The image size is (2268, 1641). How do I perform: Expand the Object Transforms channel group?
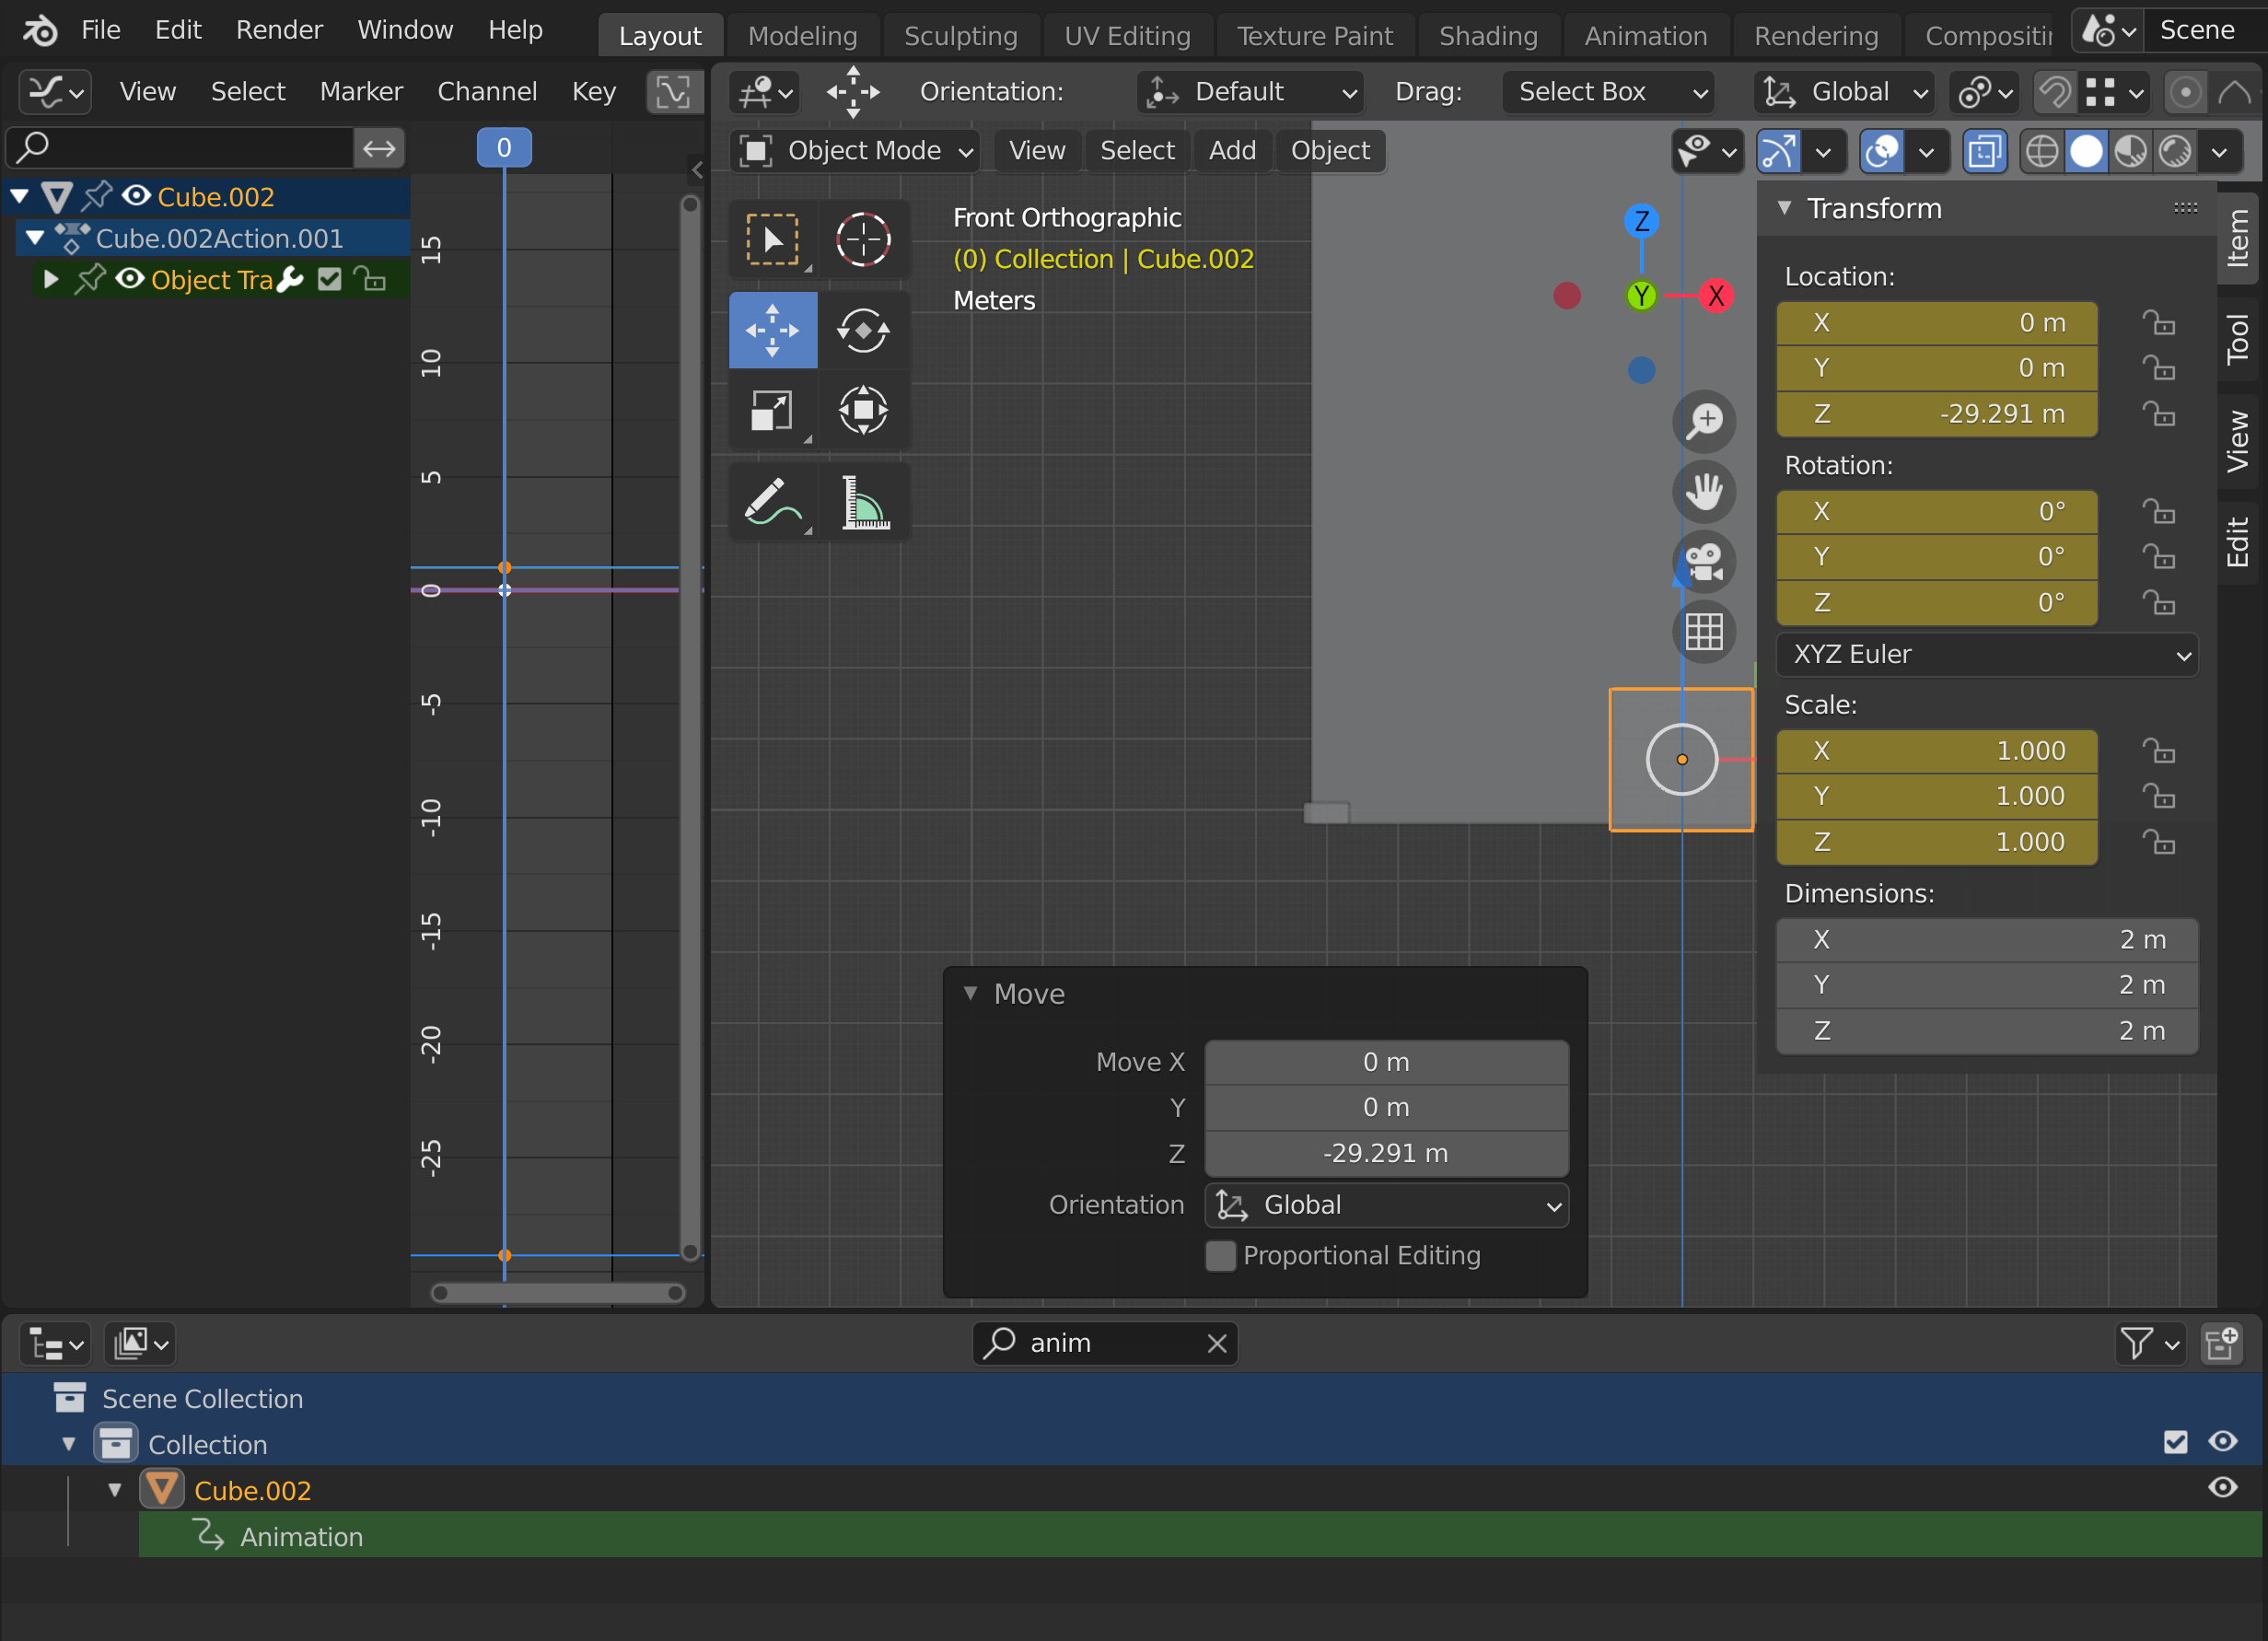51,279
